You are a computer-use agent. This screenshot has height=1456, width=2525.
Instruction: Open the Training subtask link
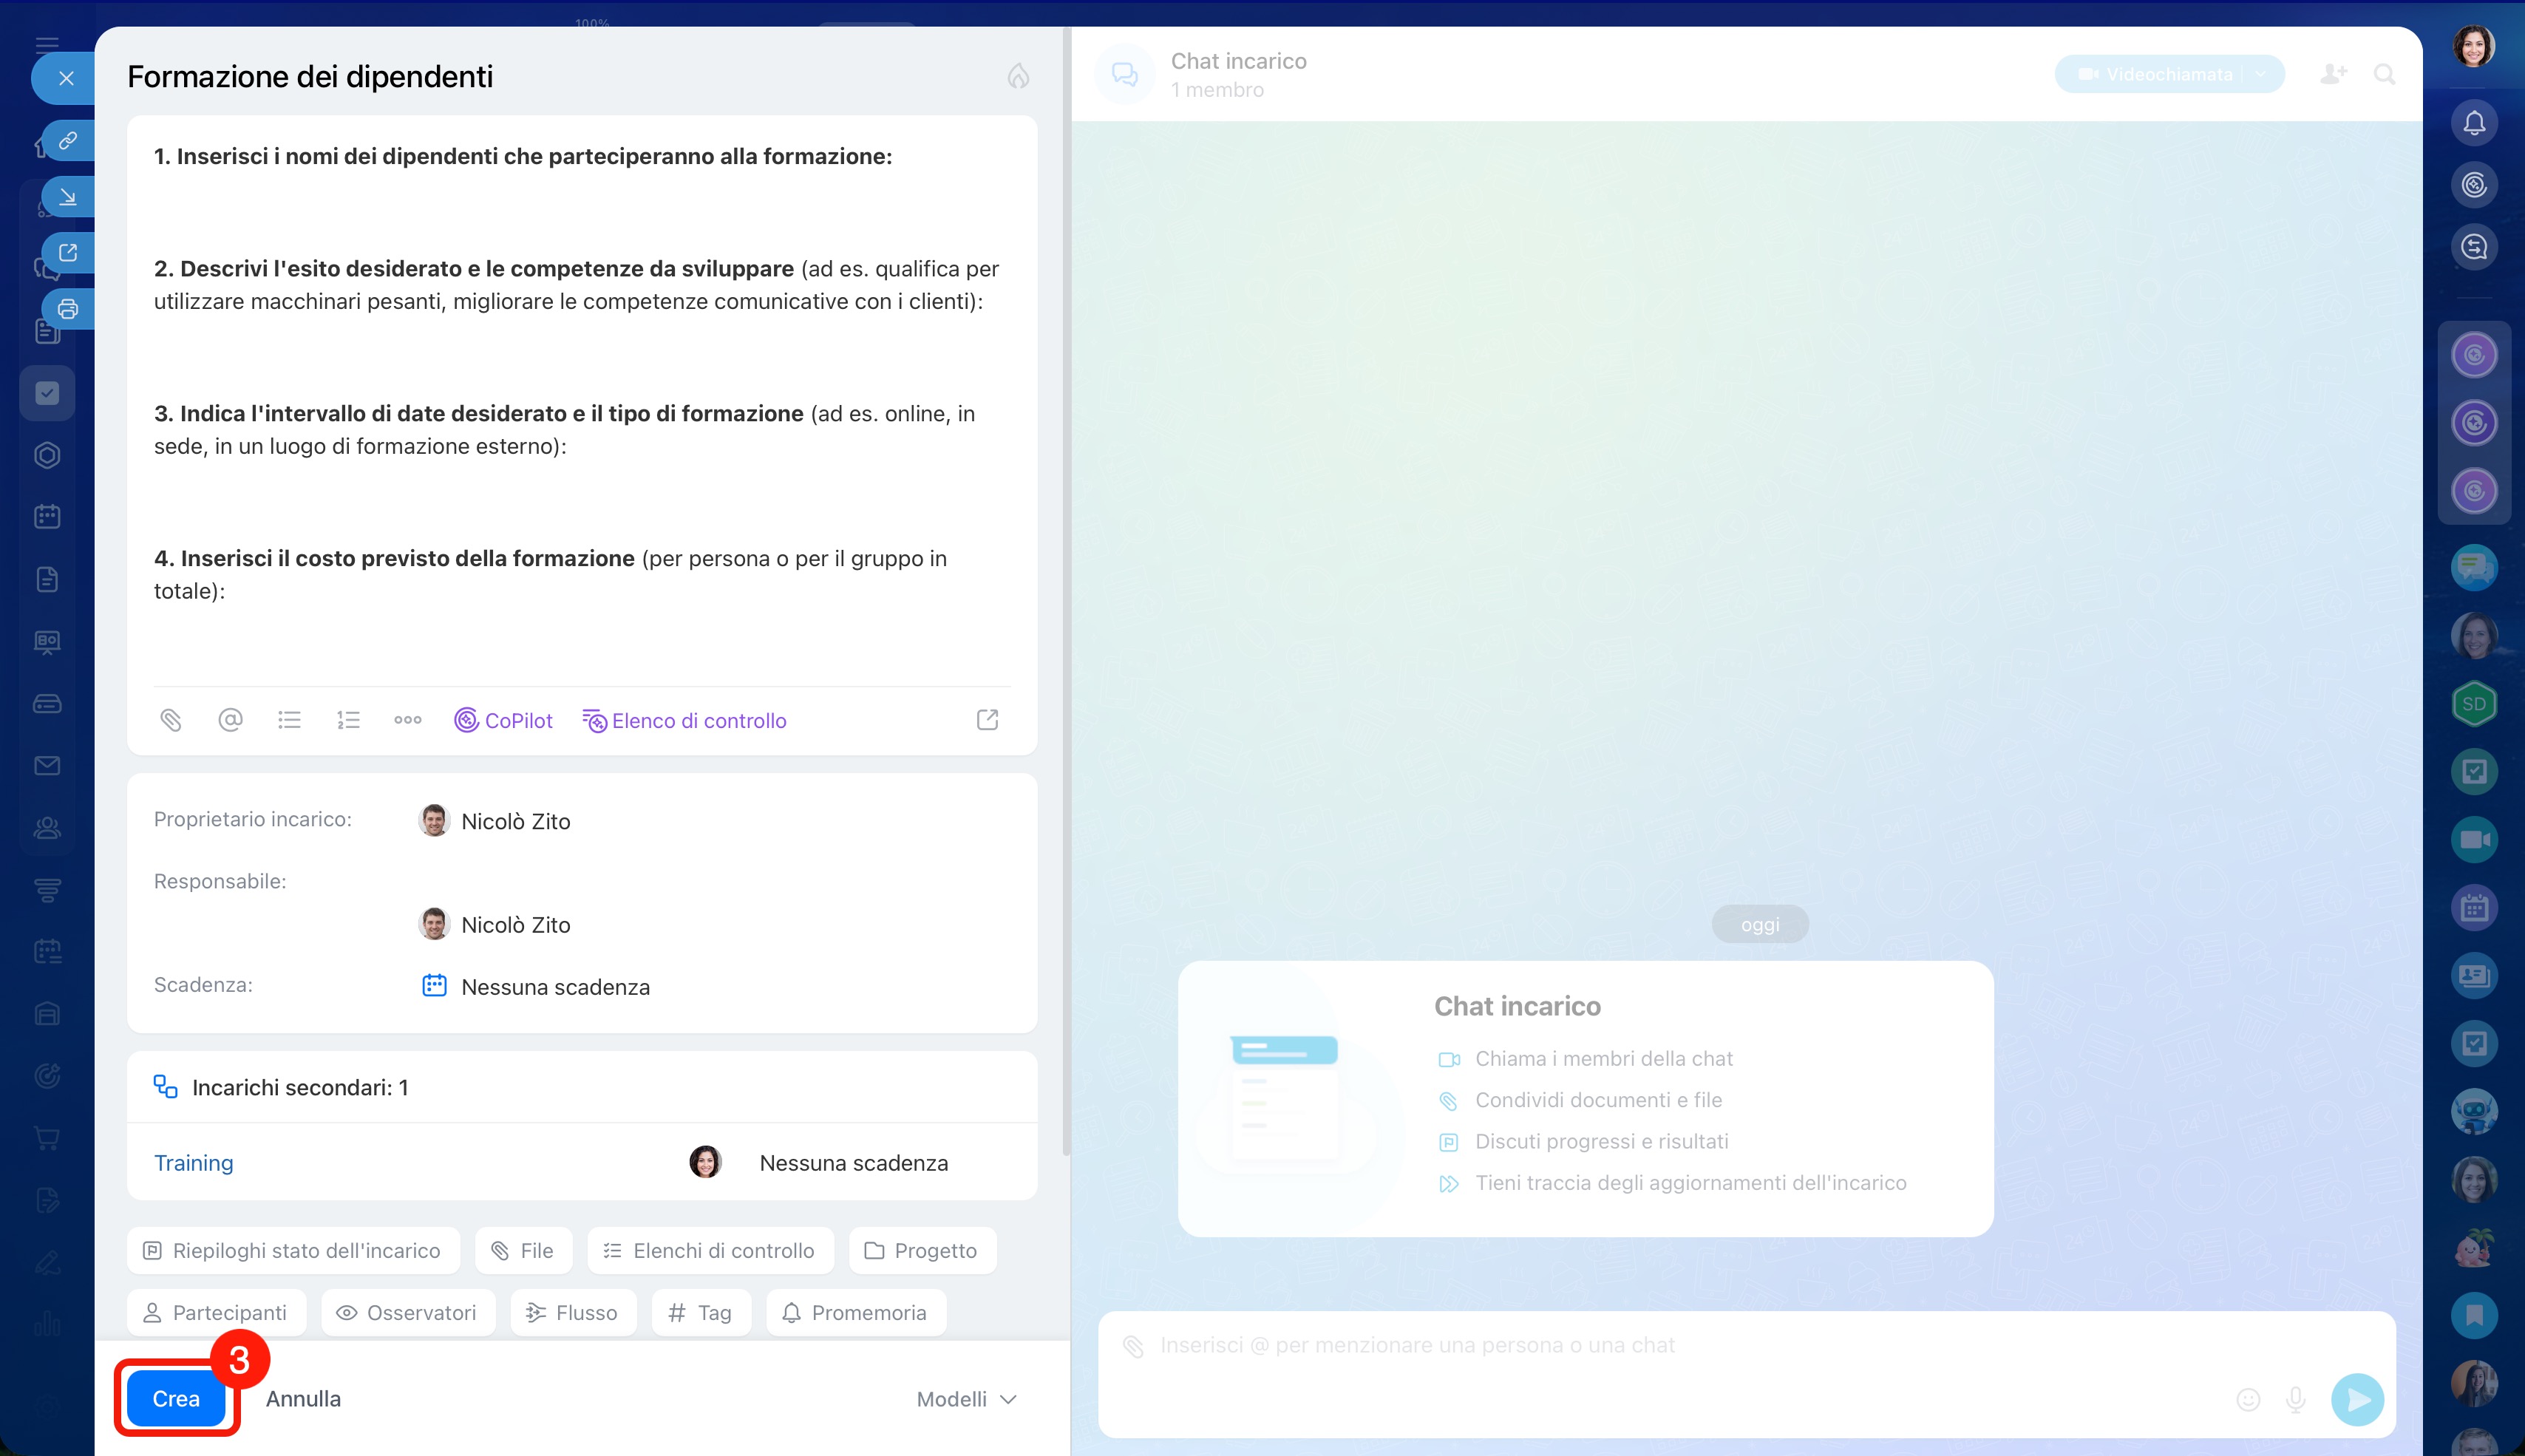(x=194, y=1163)
